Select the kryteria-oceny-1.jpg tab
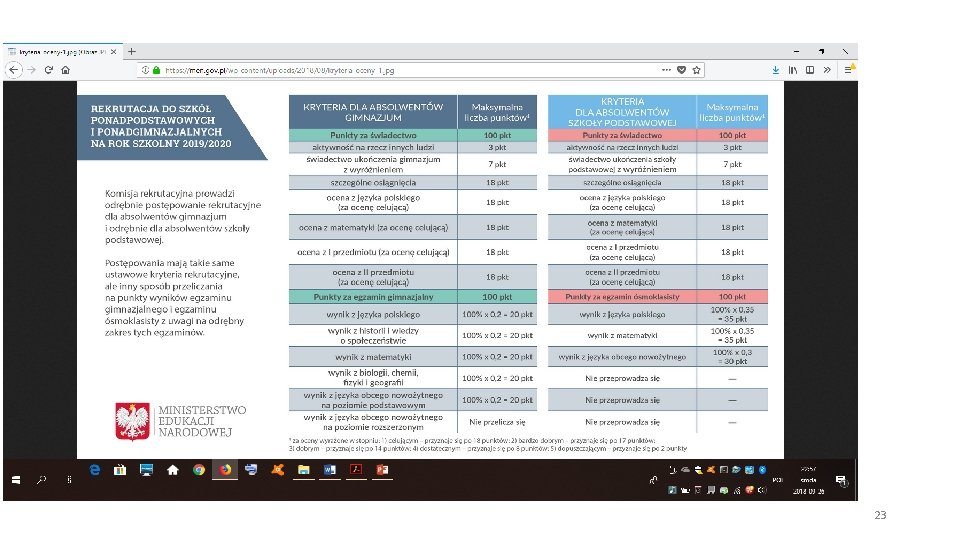960x540 pixels. pyautogui.click(x=63, y=52)
